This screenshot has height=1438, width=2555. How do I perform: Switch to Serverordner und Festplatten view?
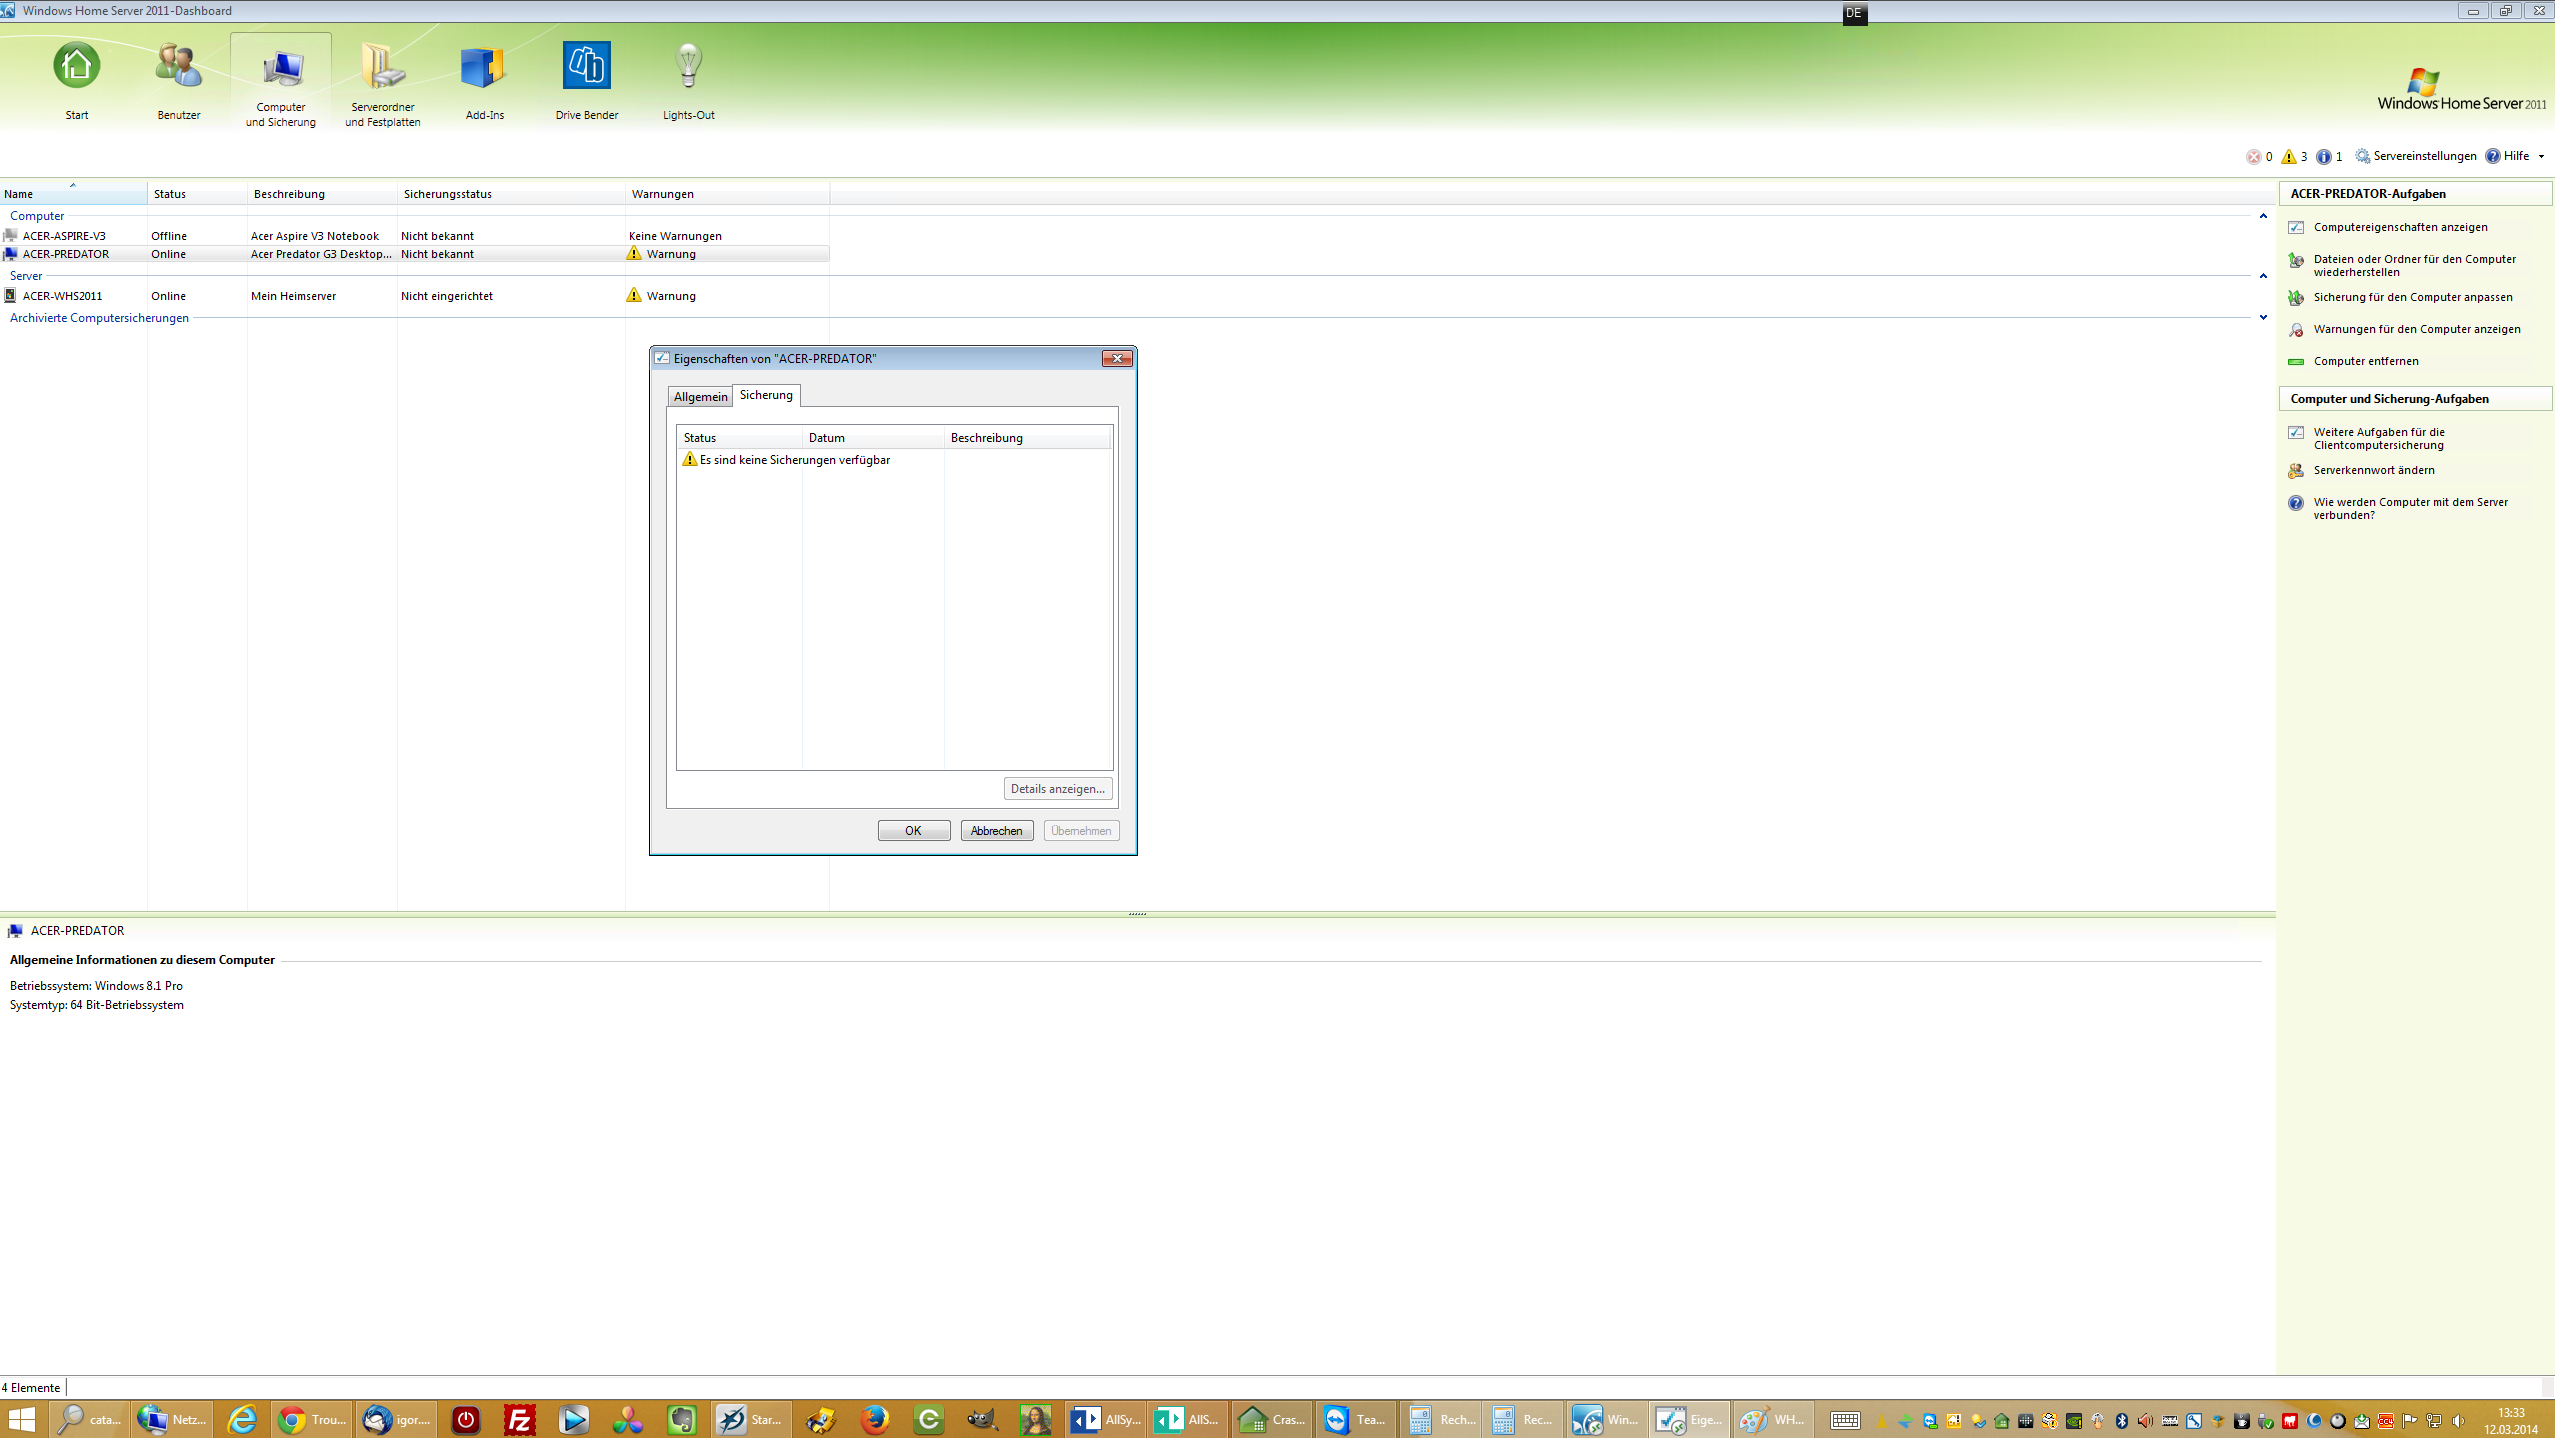coord(381,80)
